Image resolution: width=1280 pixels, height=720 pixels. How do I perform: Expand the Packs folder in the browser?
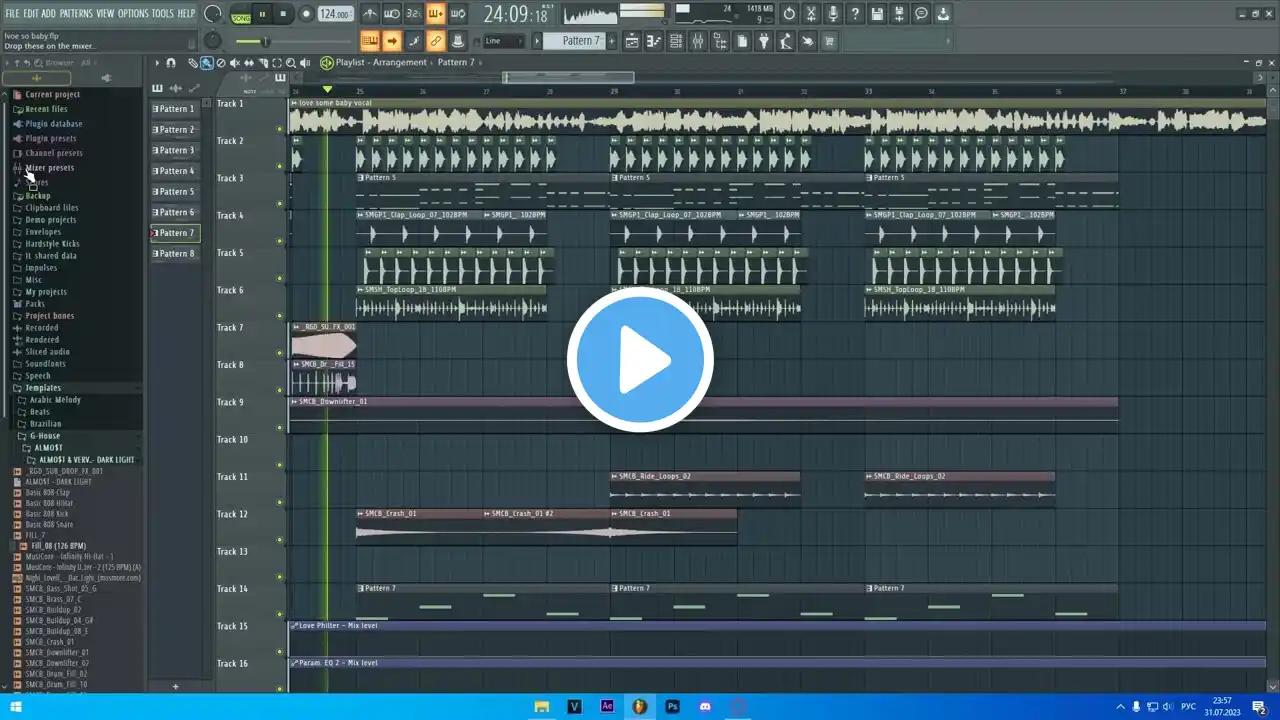[35, 304]
